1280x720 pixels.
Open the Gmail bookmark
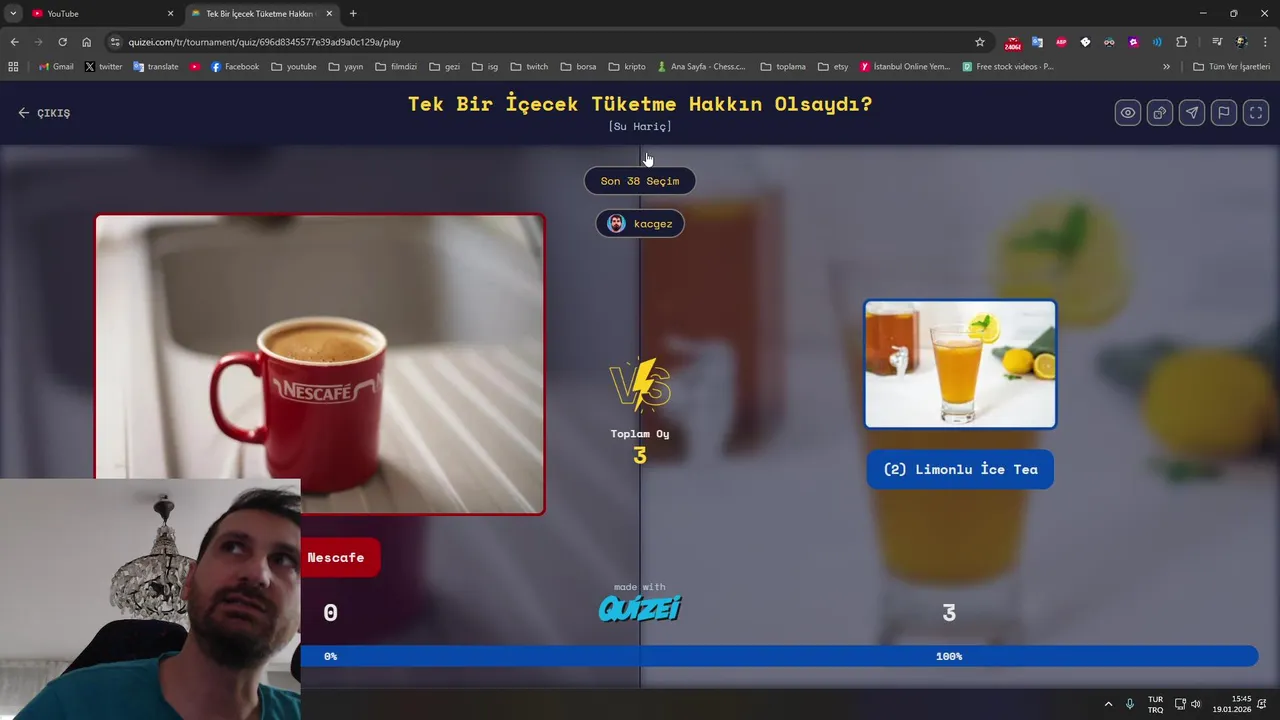[56, 67]
